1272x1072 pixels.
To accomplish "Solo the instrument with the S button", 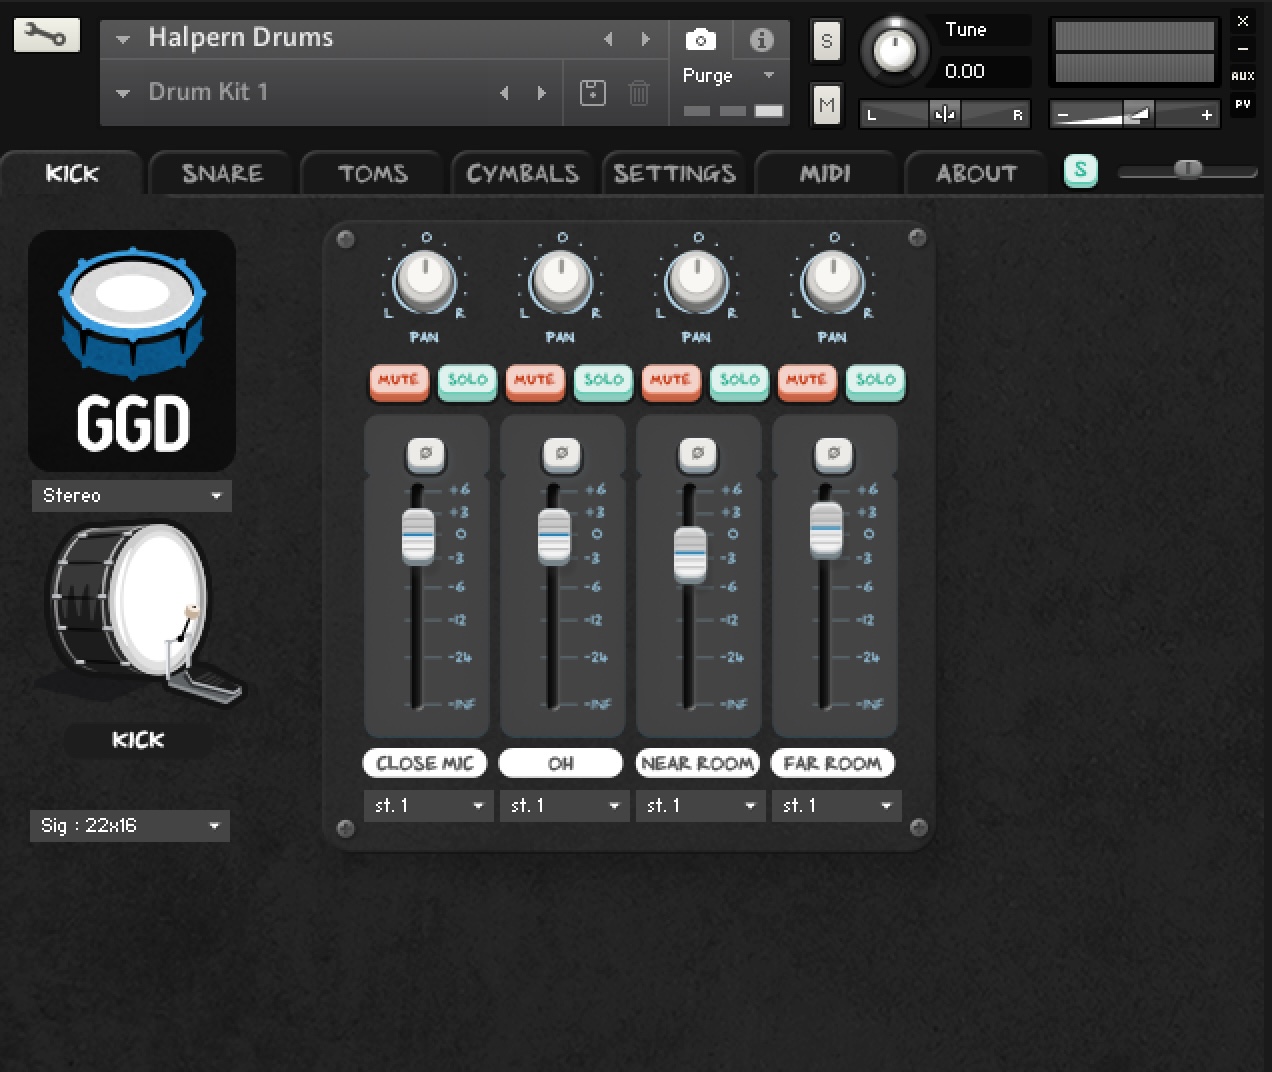I will (x=826, y=41).
